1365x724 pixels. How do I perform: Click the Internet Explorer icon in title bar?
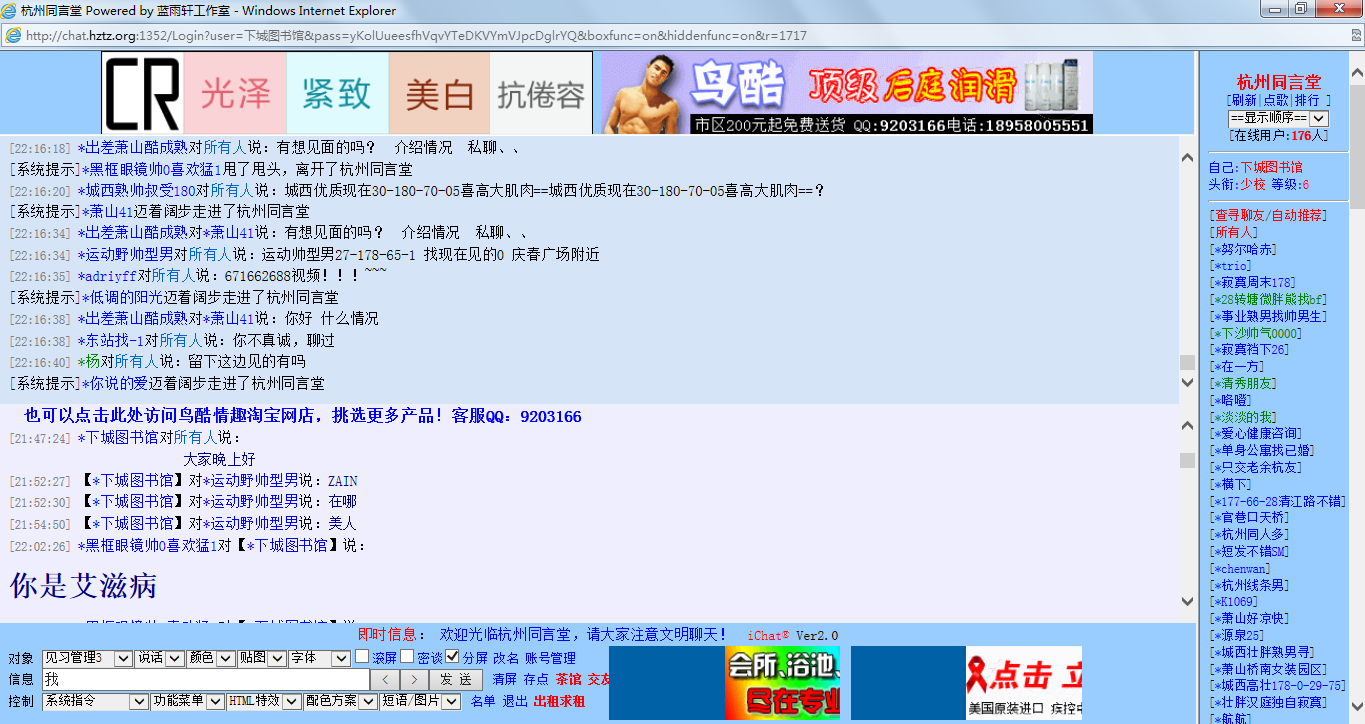[10, 11]
